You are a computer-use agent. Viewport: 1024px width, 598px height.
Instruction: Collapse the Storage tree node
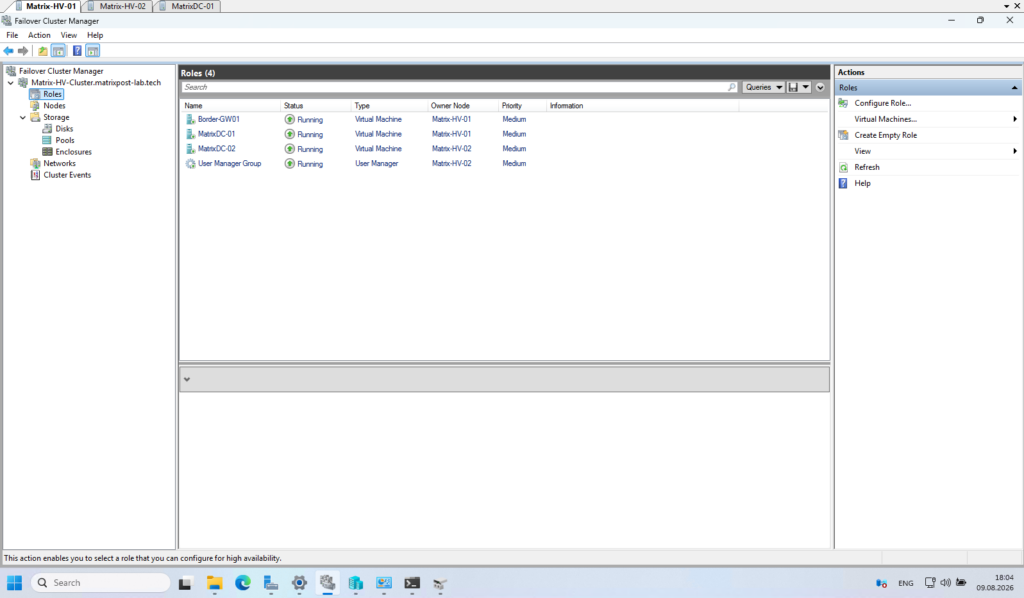coord(23,118)
